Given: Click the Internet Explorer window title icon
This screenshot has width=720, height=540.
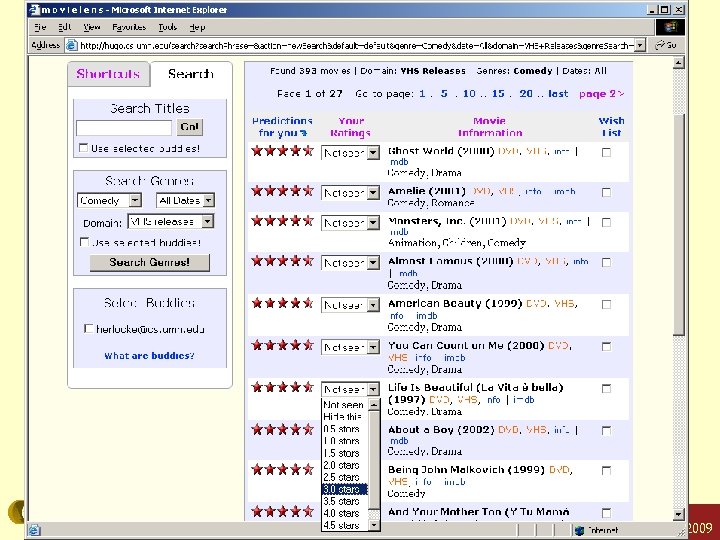Looking at the screenshot, I should pos(34,10).
